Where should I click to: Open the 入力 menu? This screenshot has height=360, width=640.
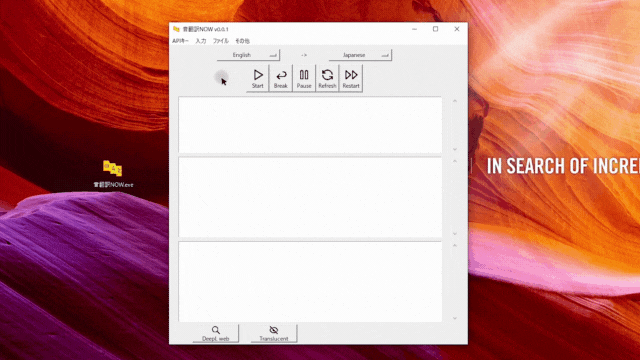coord(201,41)
